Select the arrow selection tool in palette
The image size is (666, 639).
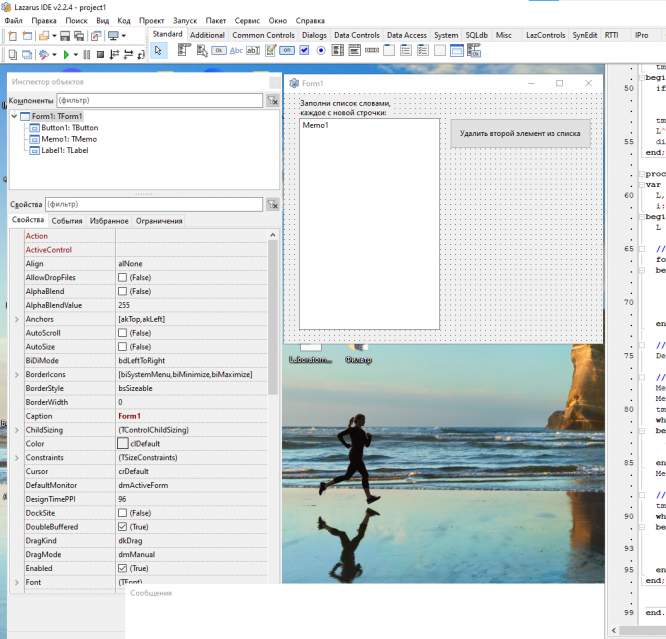[160, 50]
